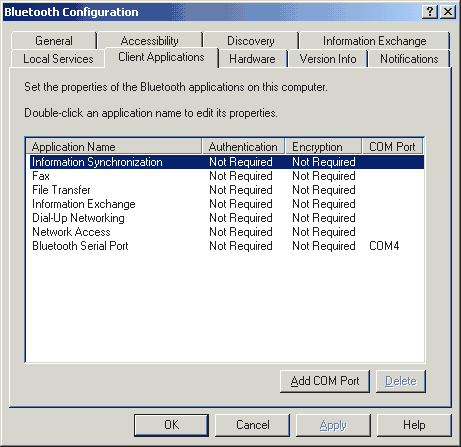Switch to the General tab
Viewport: 461px width, 447px height.
pyautogui.click(x=54, y=41)
